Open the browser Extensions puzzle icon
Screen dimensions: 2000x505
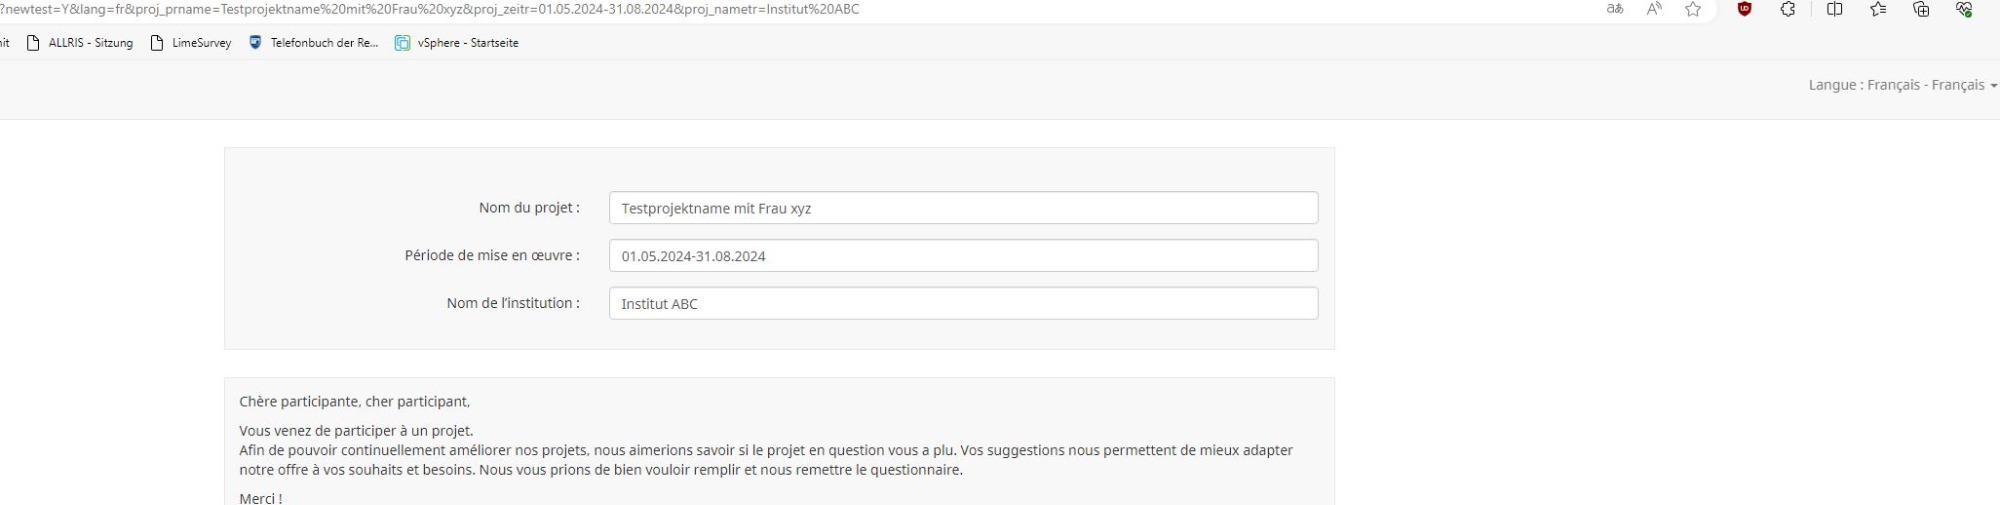[x=1788, y=9]
